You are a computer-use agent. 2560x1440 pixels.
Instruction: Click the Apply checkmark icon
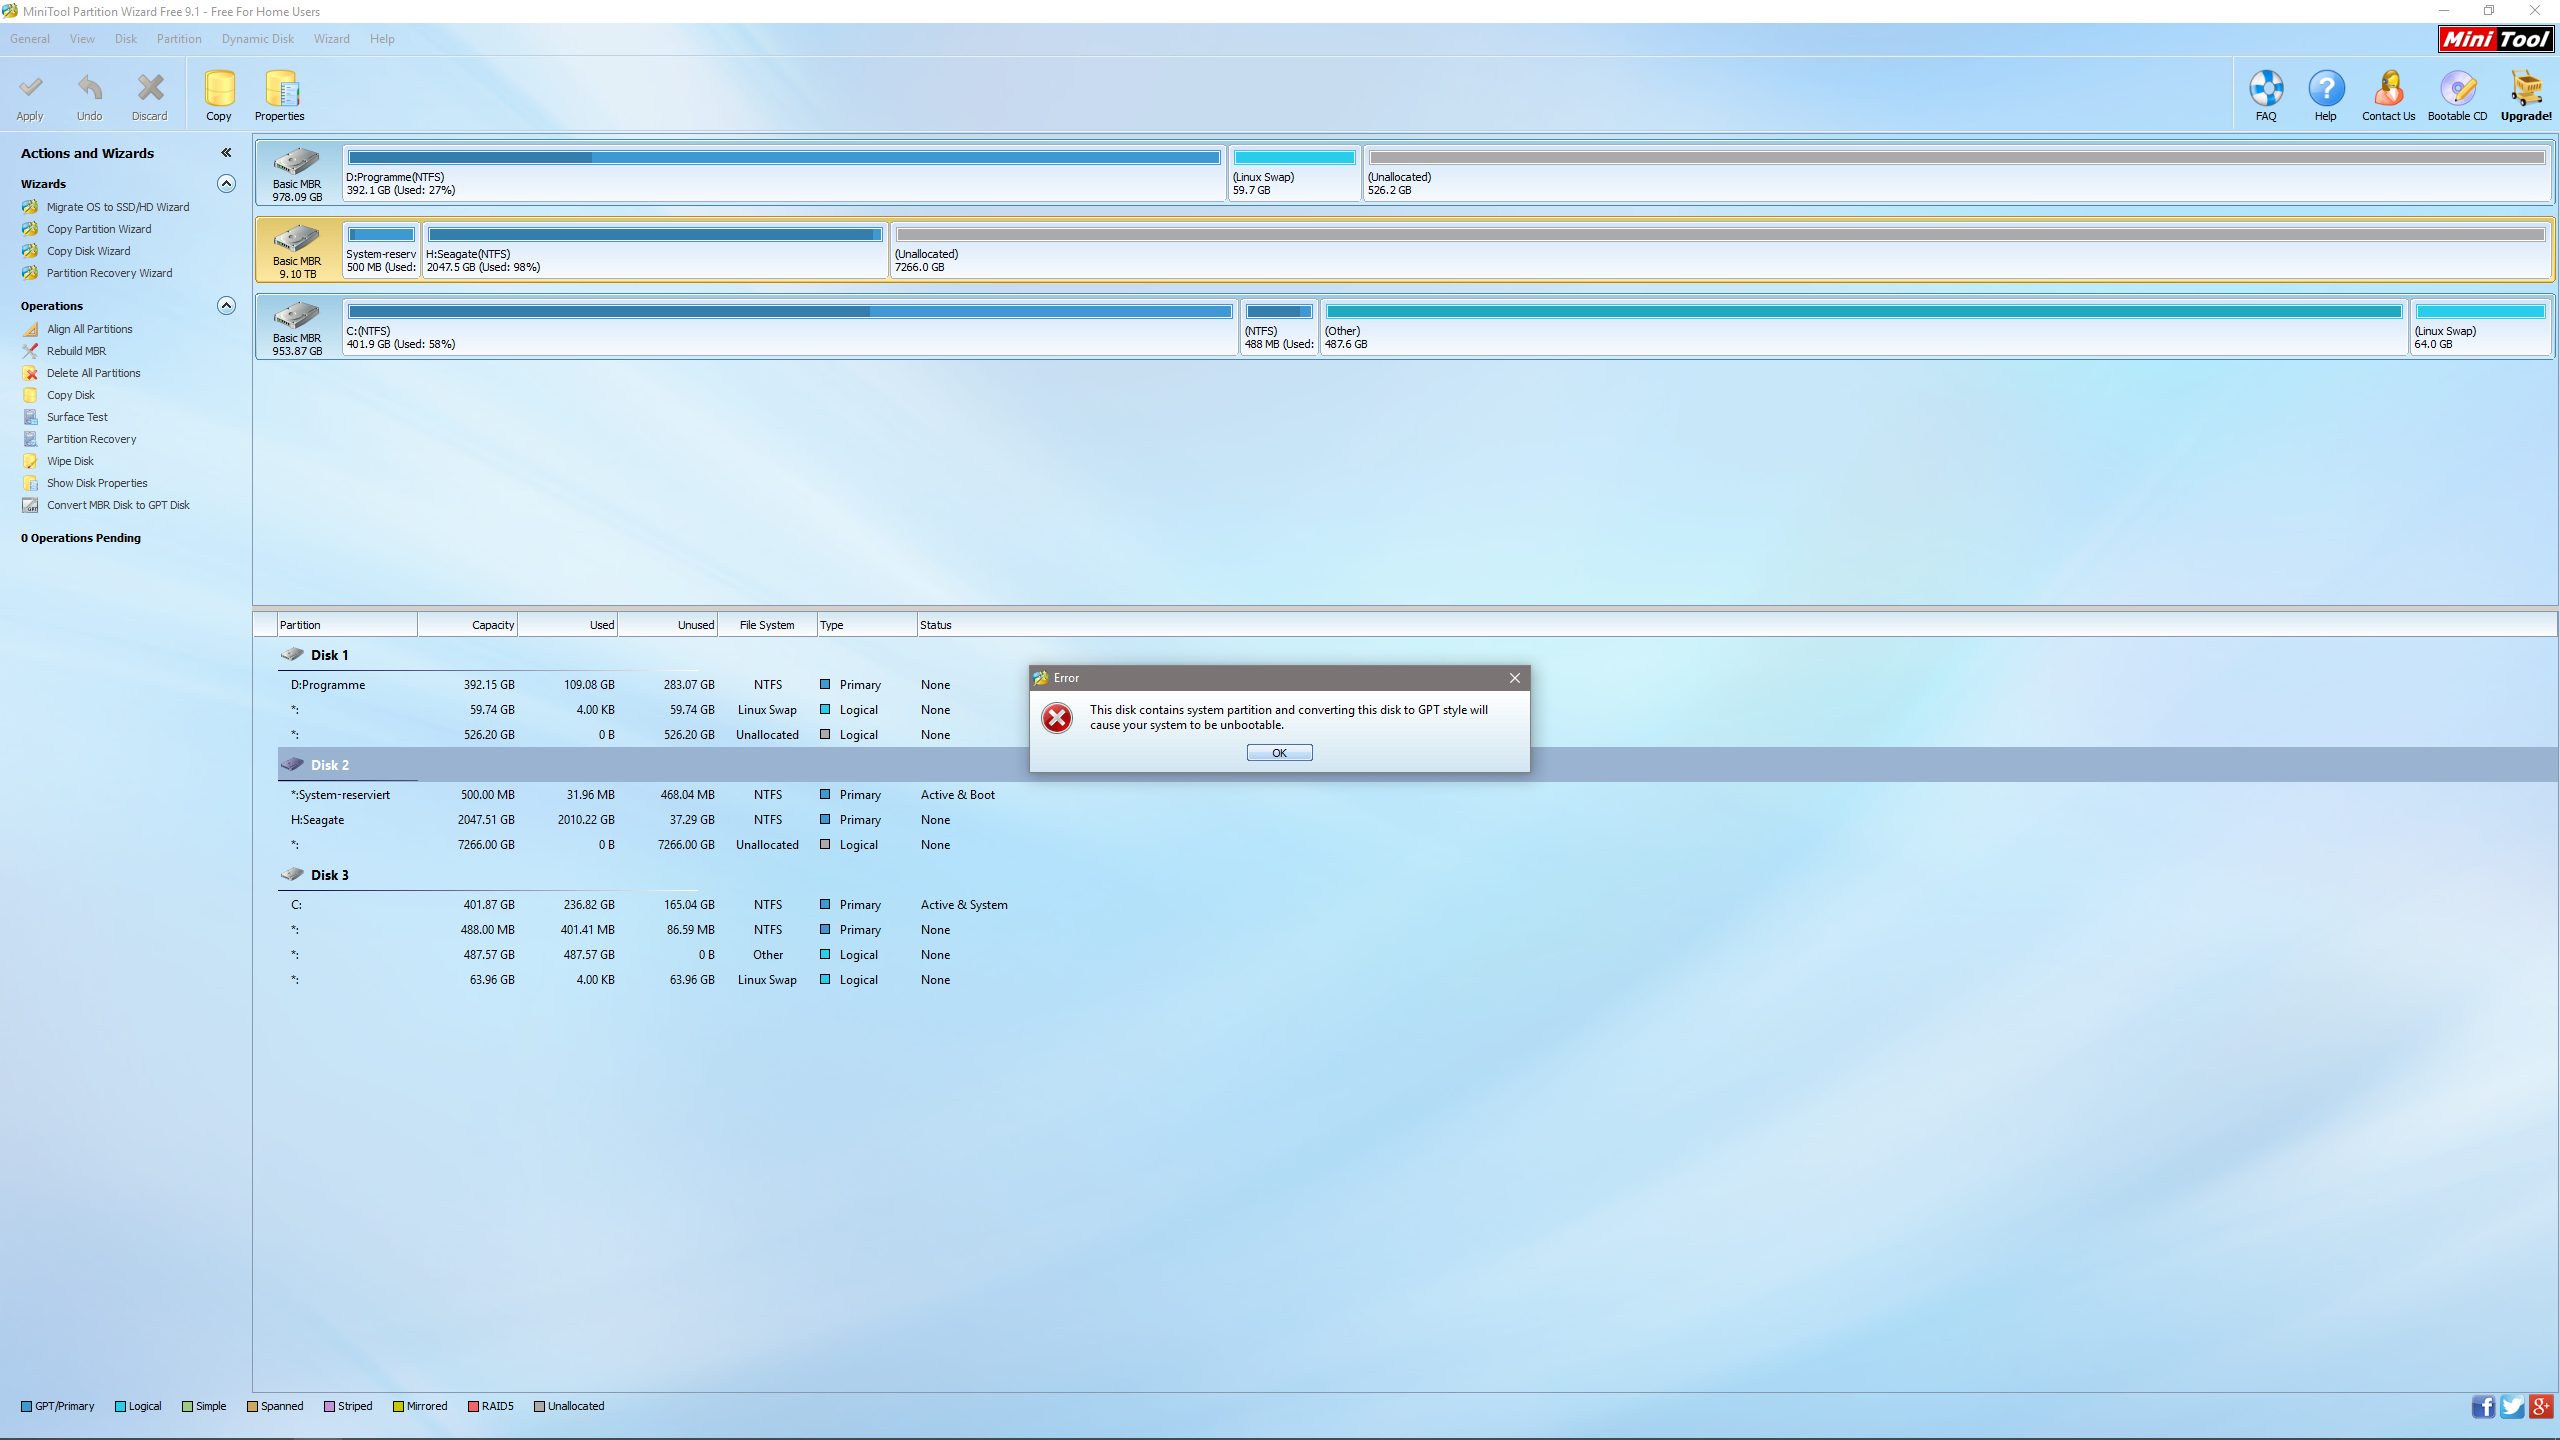click(30, 90)
